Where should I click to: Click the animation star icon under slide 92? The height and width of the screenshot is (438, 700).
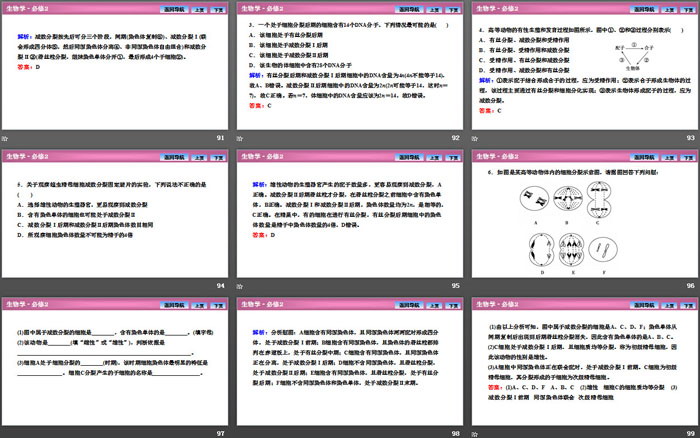pyautogui.click(x=240, y=138)
